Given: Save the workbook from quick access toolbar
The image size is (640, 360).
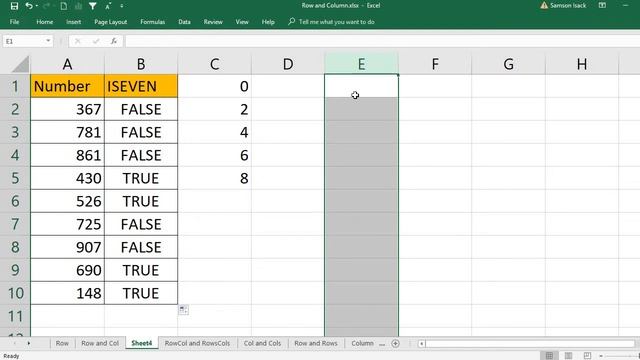Looking at the screenshot, I should pos(14,6).
